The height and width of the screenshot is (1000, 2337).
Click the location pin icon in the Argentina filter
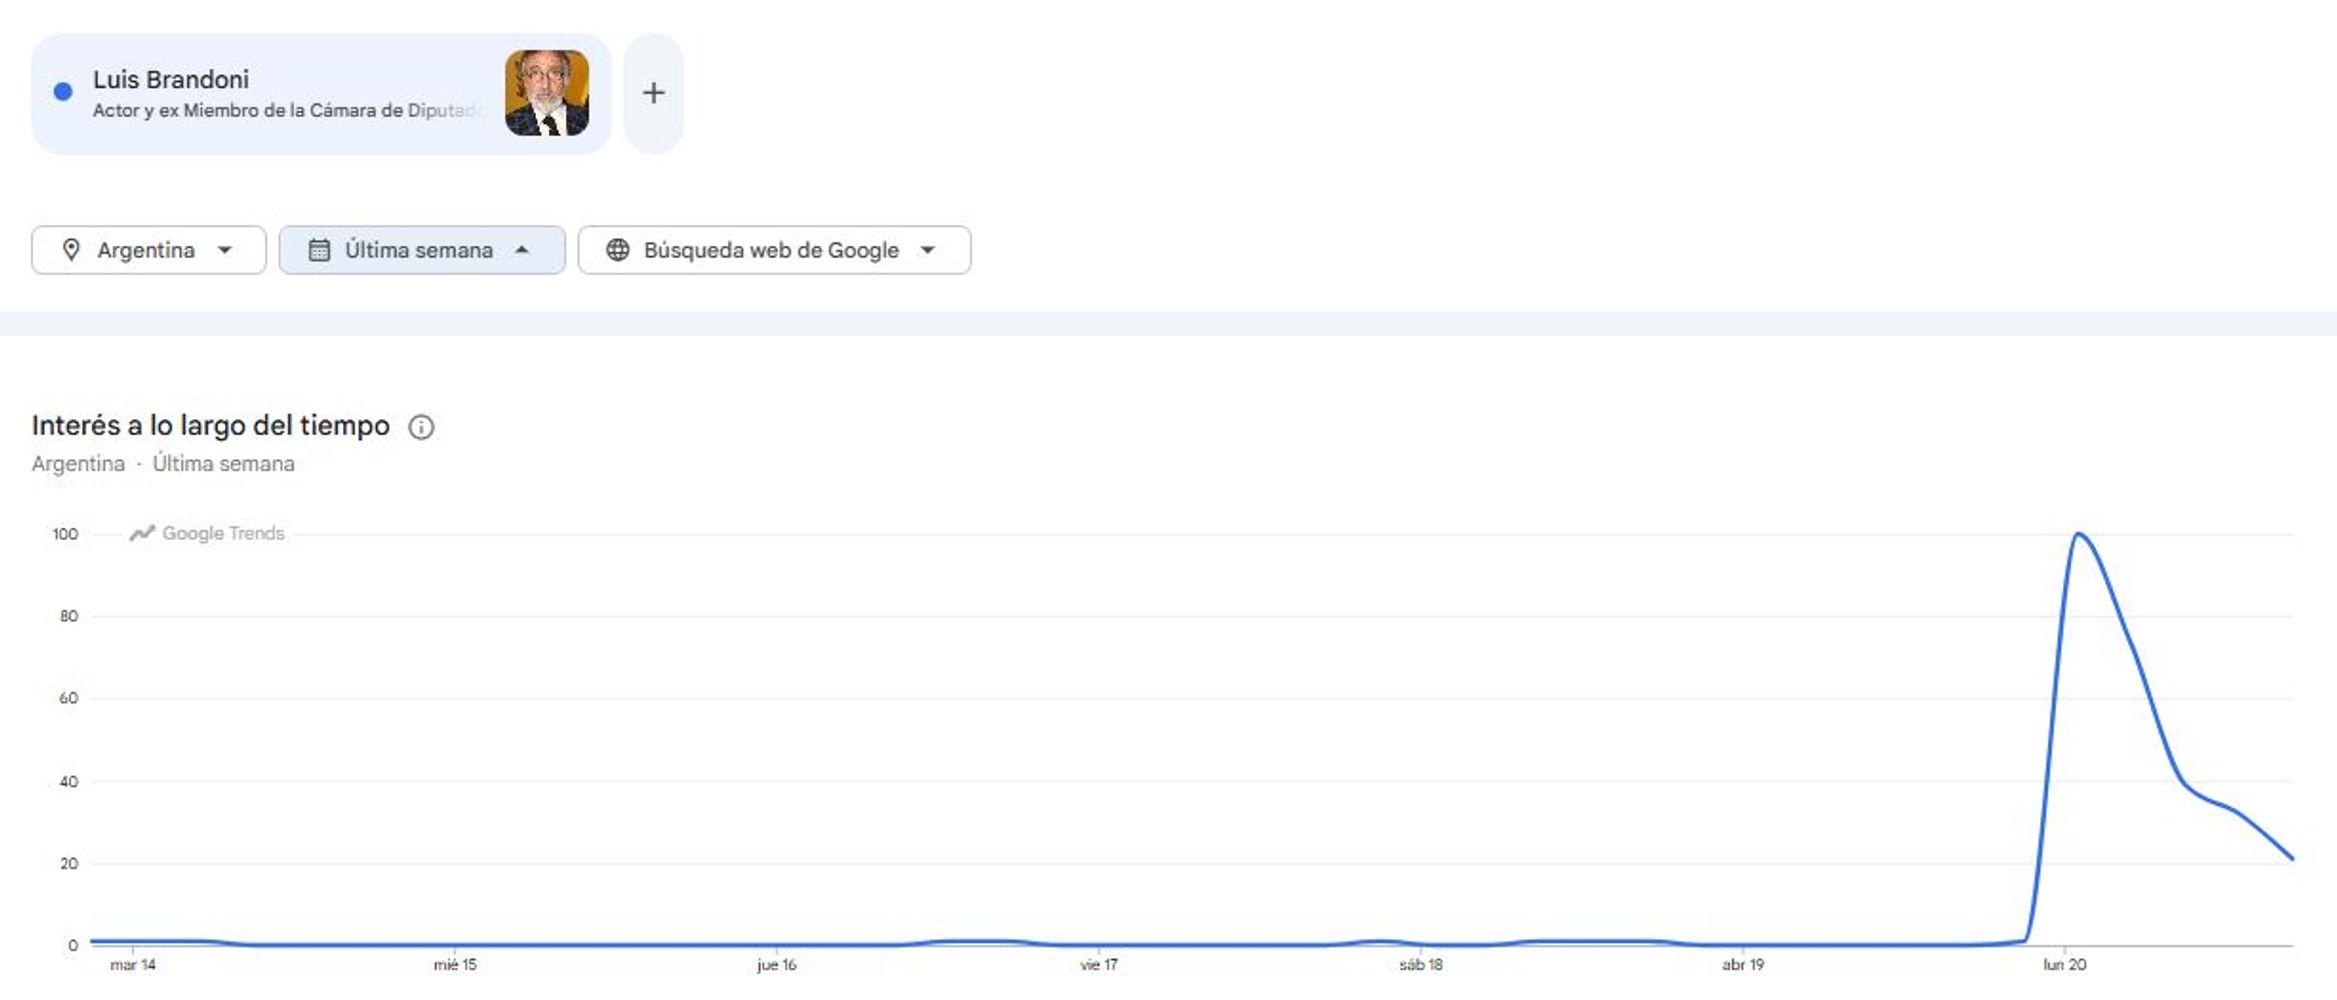click(71, 250)
